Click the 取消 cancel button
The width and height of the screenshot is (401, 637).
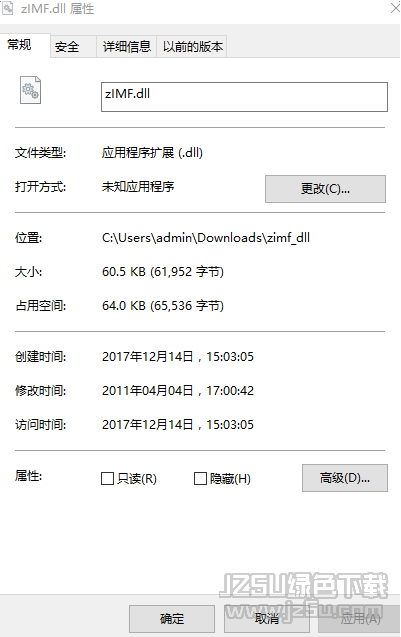[267, 619]
